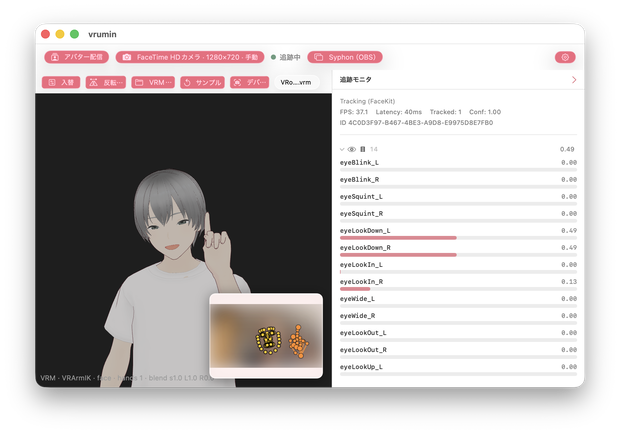Click the 入替 swap button
The image size is (620, 434).
[x=61, y=82]
